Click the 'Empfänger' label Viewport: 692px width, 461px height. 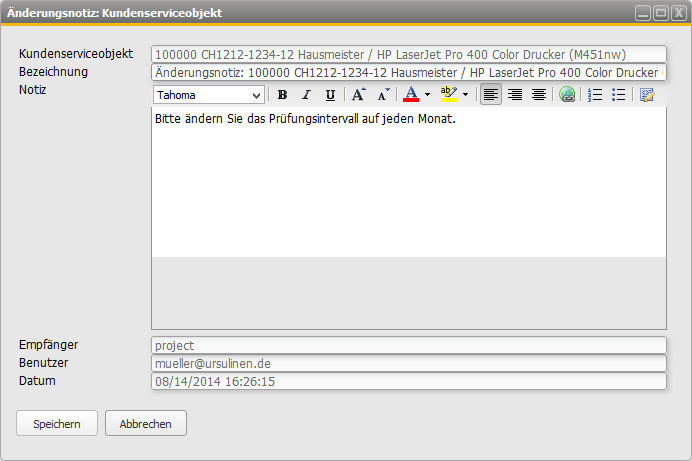click(49, 345)
